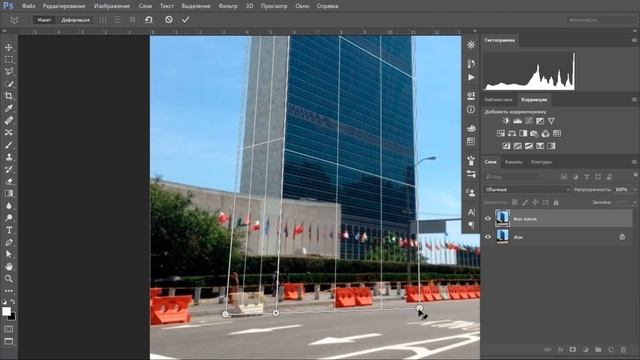Open the Layers panel flyout menu
Viewport: 640px width, 360px height.
[634, 162]
